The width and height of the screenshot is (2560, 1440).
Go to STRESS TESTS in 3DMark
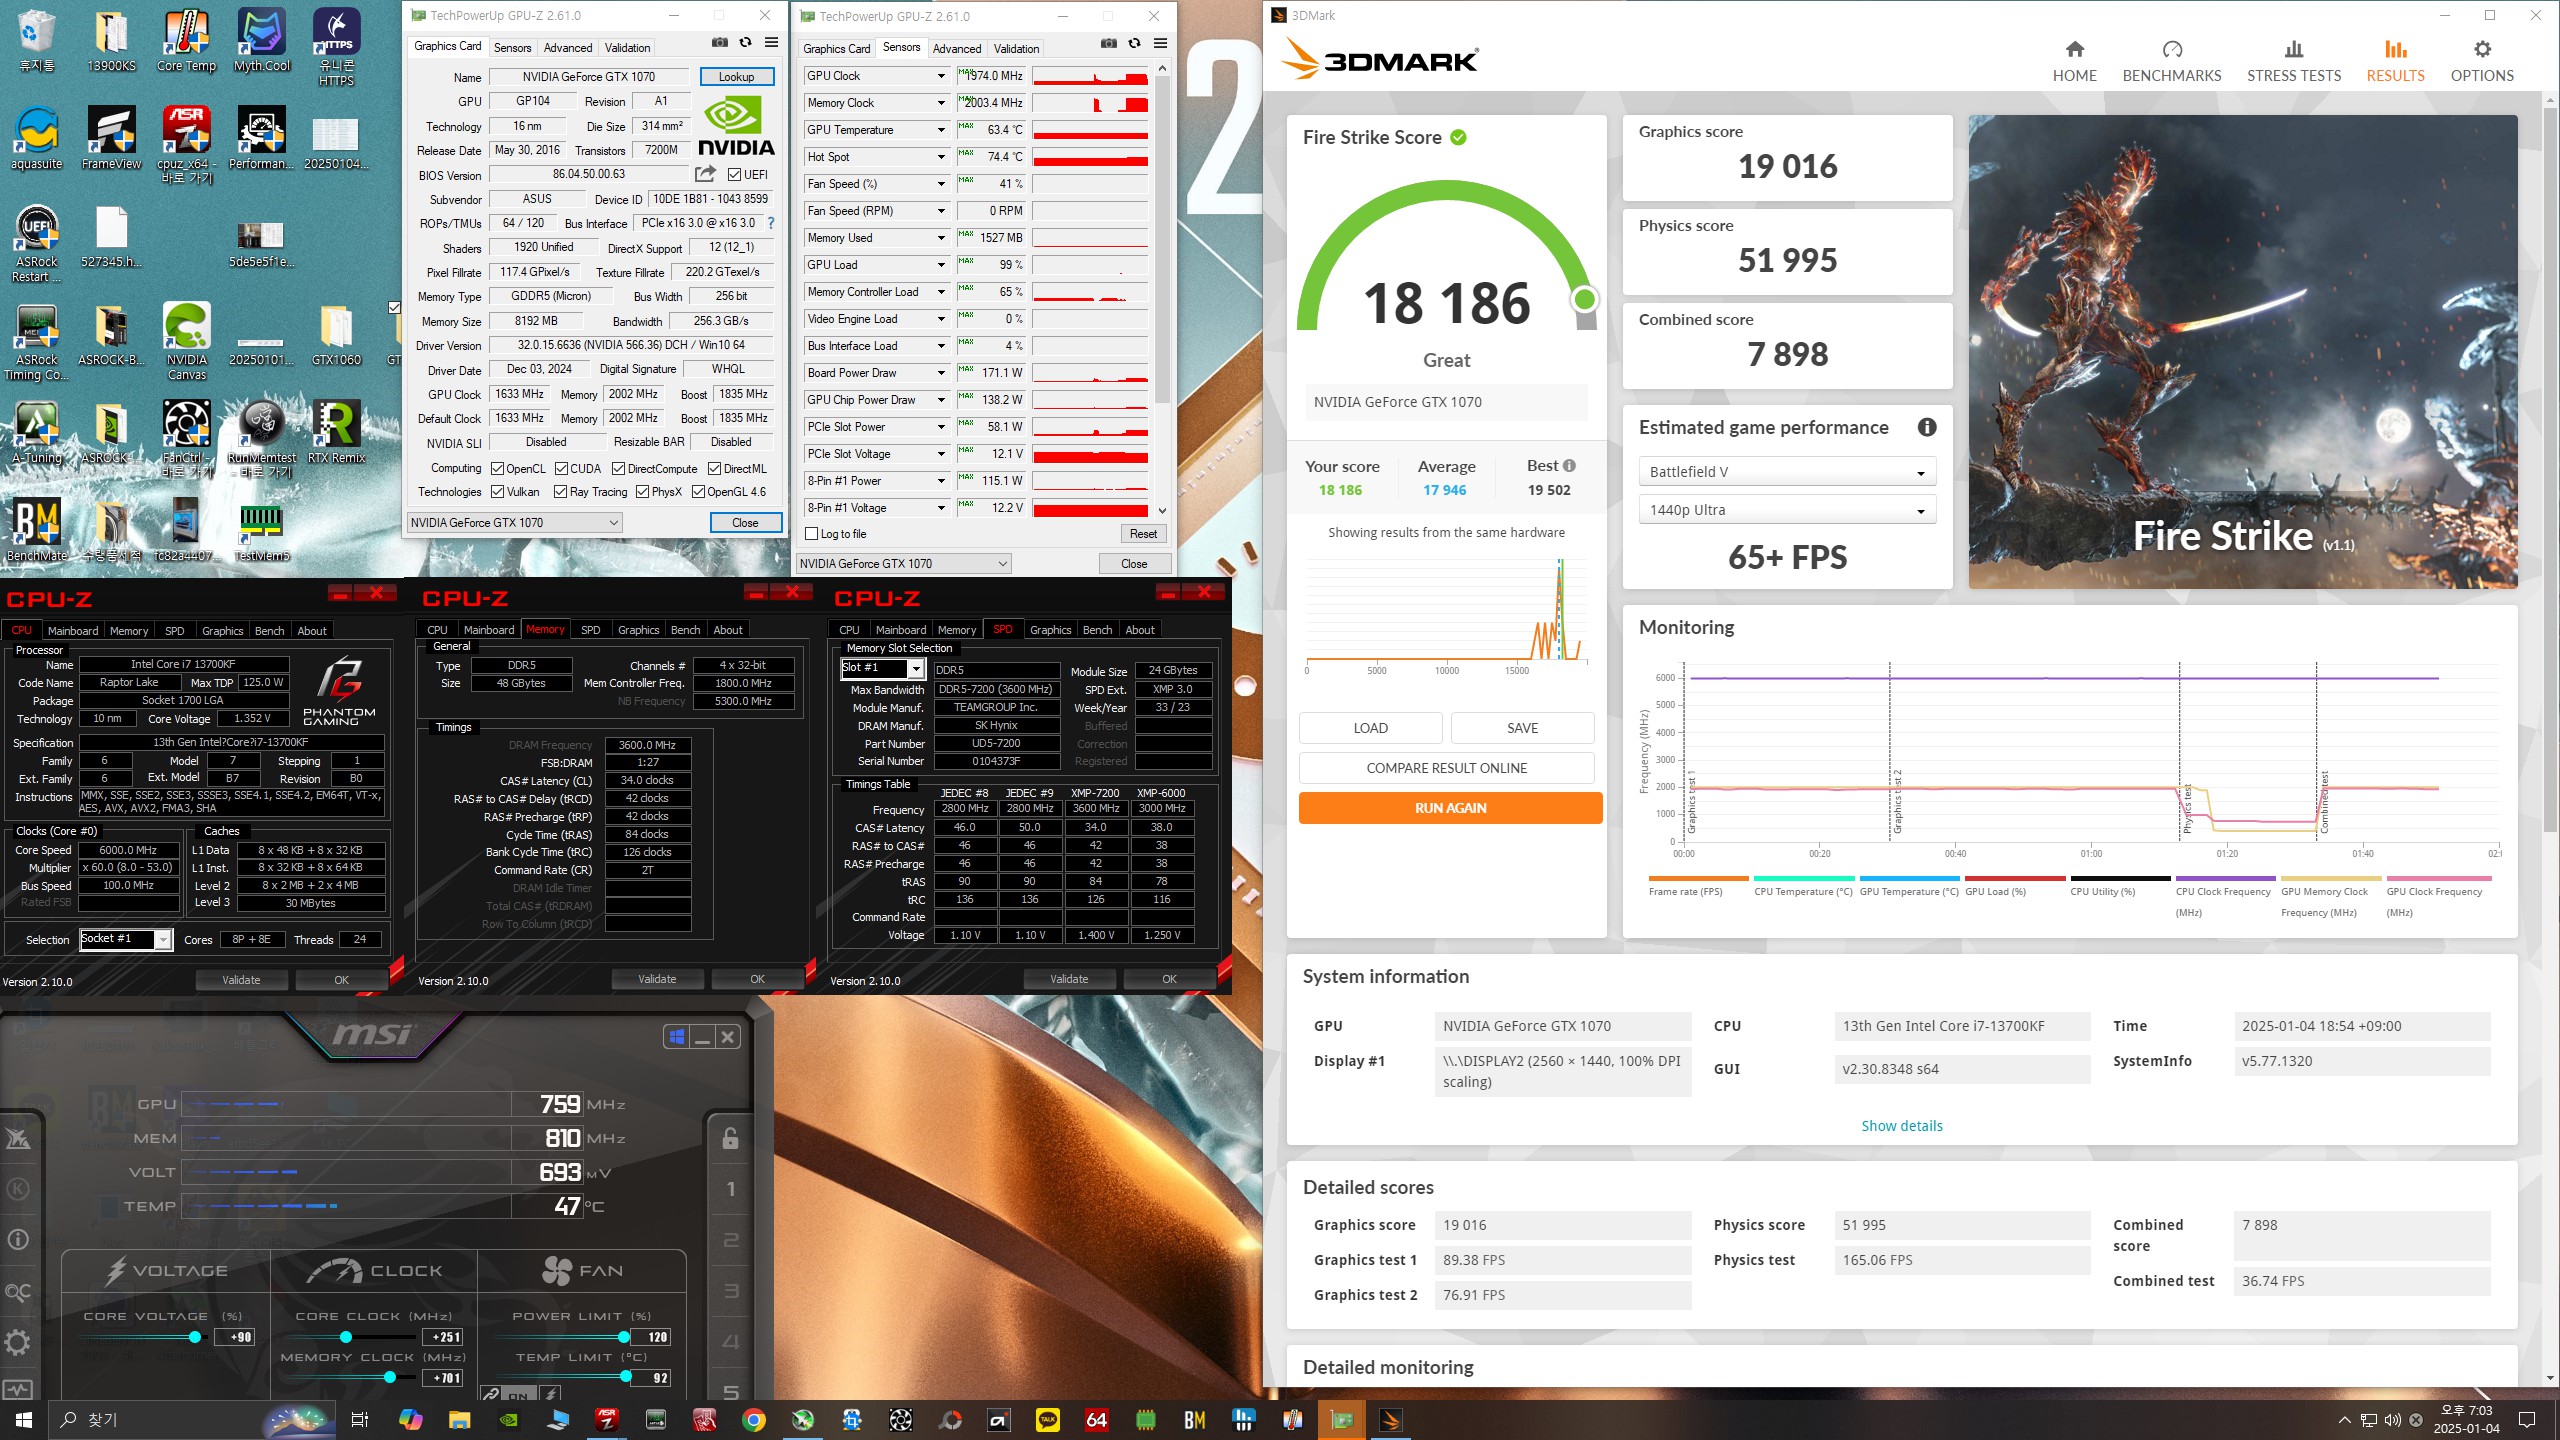[x=2293, y=62]
